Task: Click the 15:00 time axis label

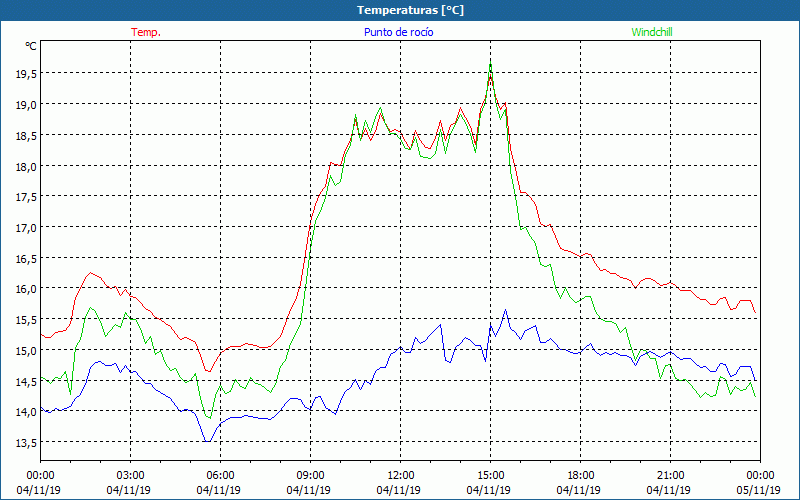Action: pyautogui.click(x=490, y=476)
